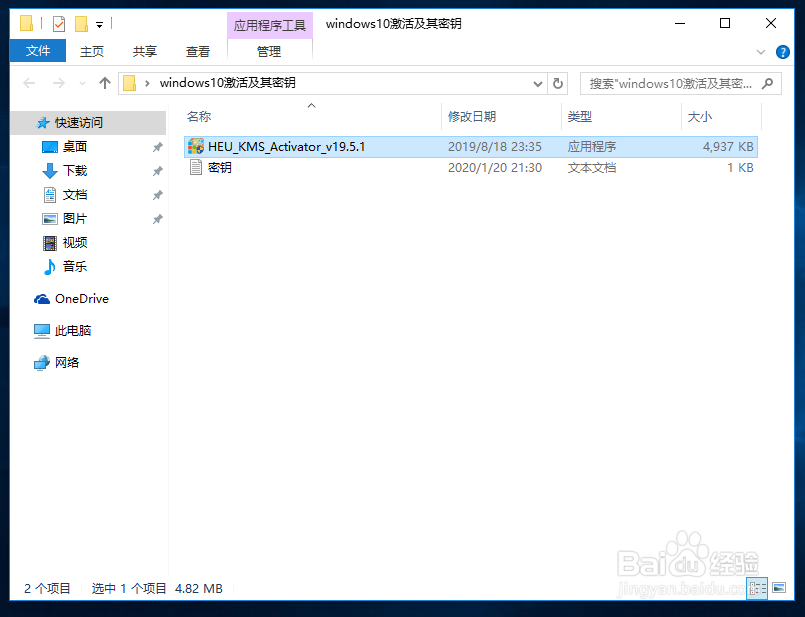Image resolution: width=805 pixels, height=617 pixels.
Task: Click the pin icon next to 桌面
Action: coord(158,147)
